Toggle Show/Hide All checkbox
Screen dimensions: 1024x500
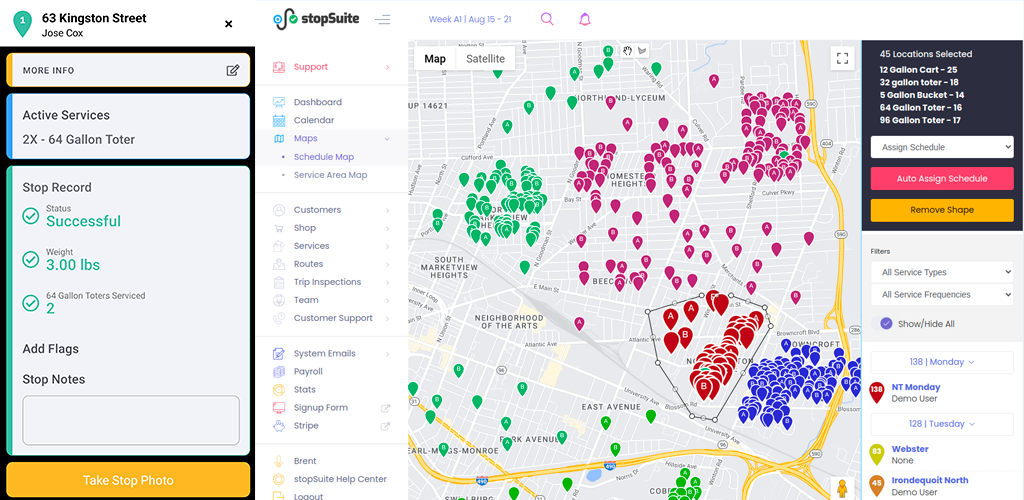pos(886,324)
